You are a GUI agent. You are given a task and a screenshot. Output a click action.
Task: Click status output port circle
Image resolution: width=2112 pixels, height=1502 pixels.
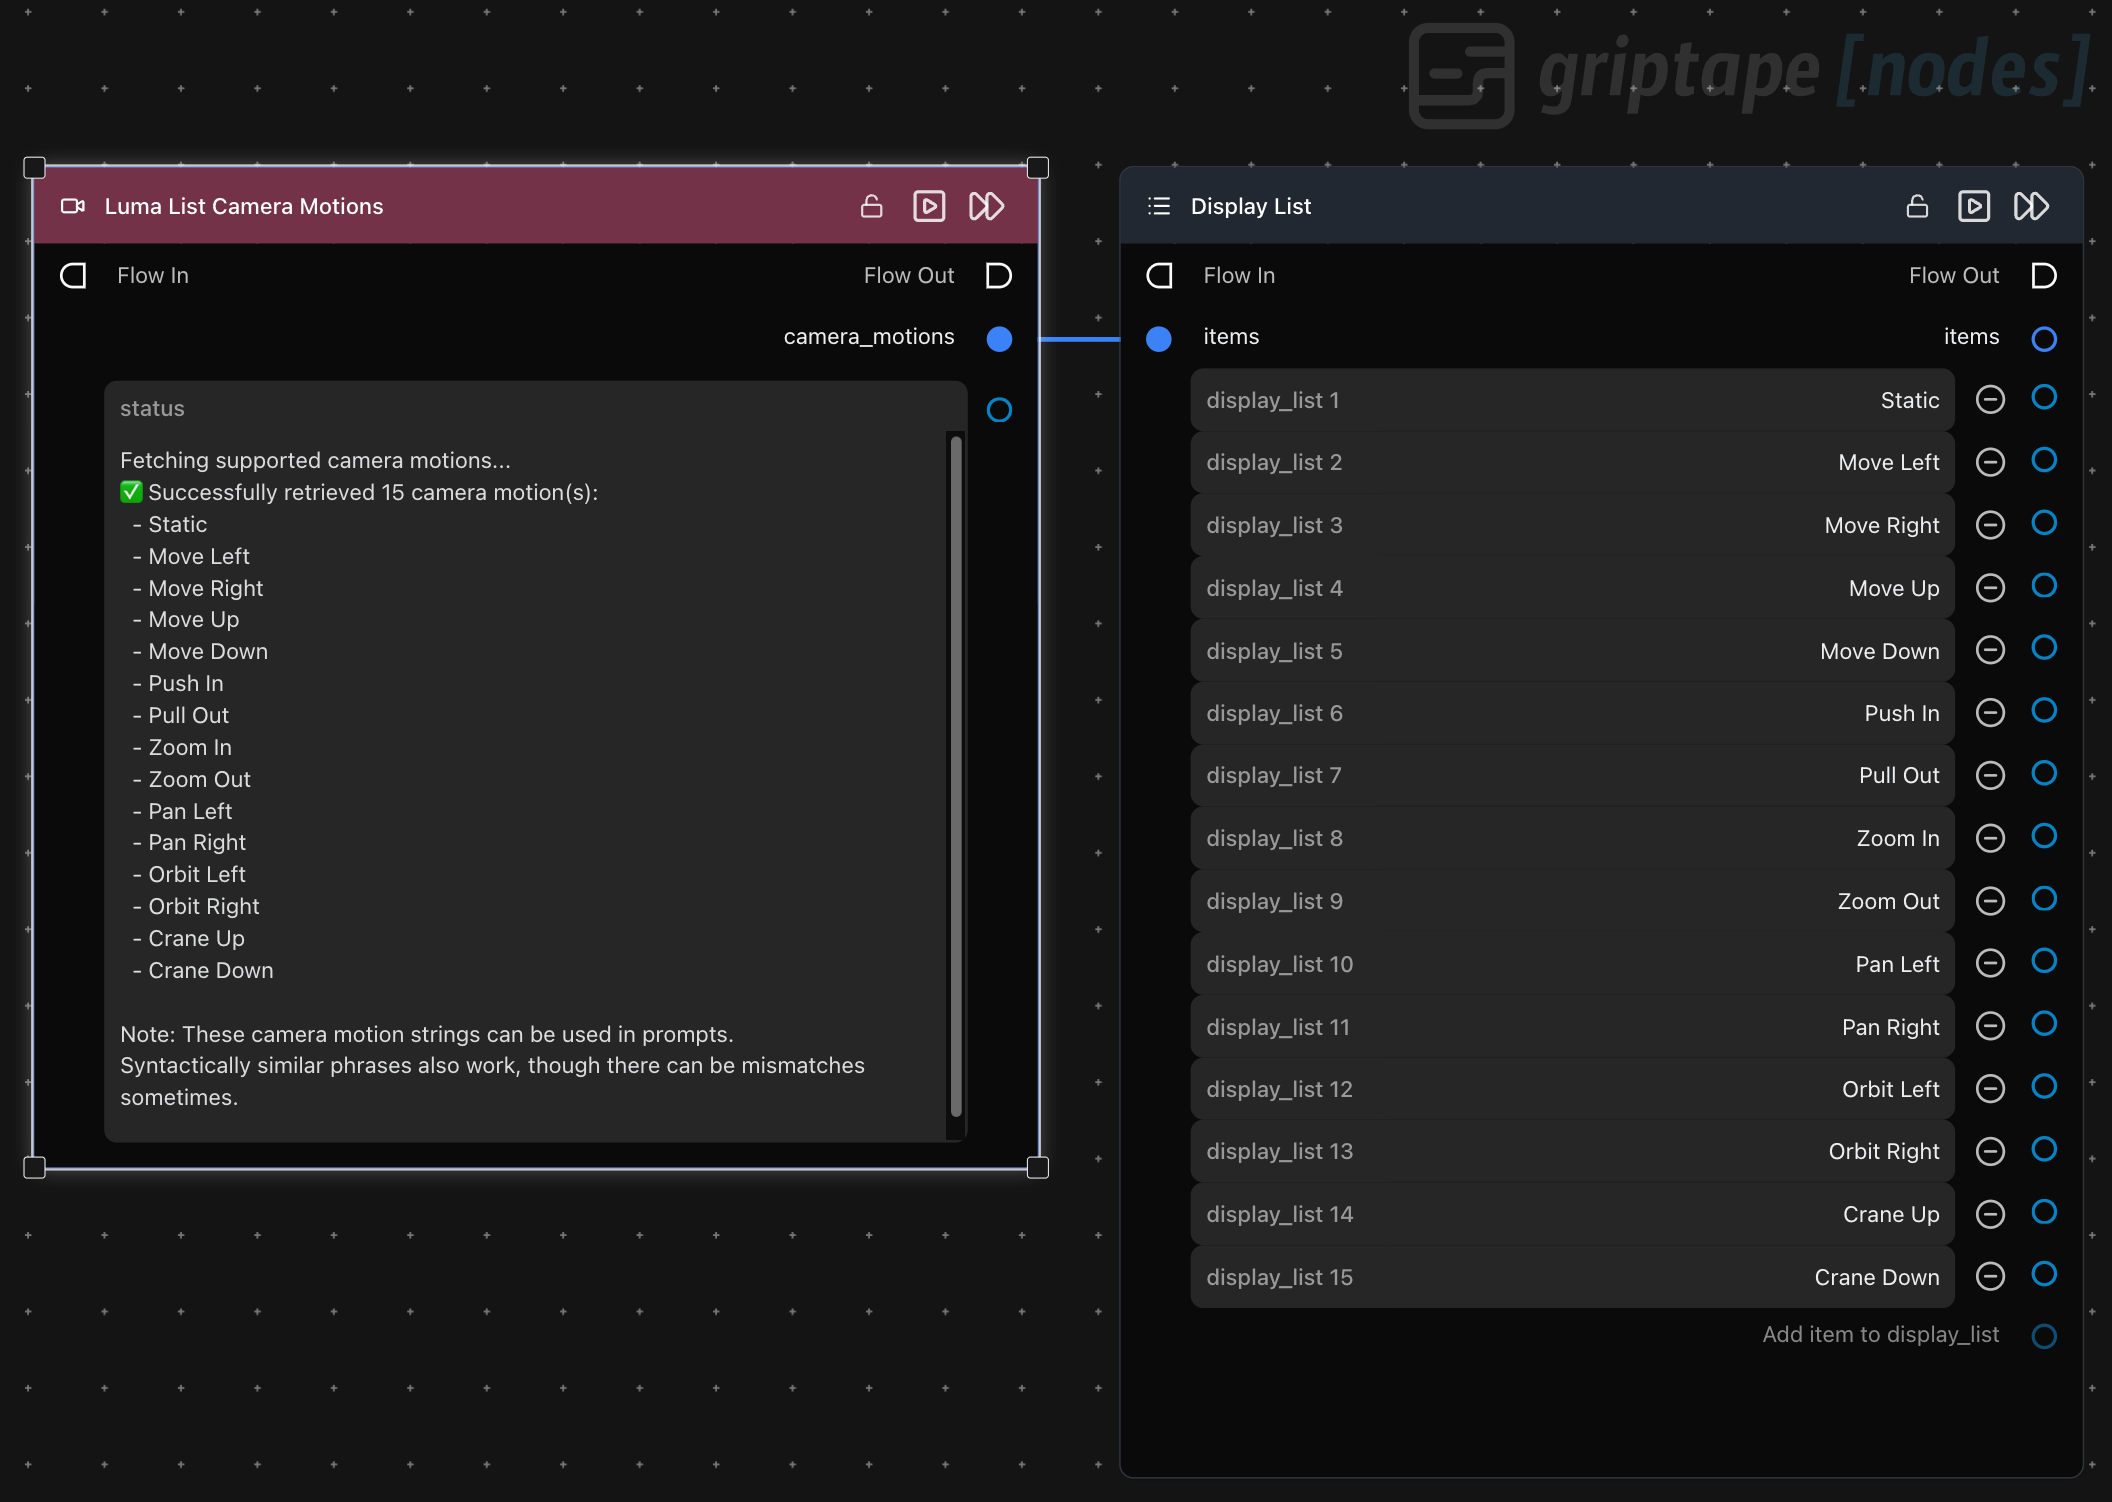[998, 410]
